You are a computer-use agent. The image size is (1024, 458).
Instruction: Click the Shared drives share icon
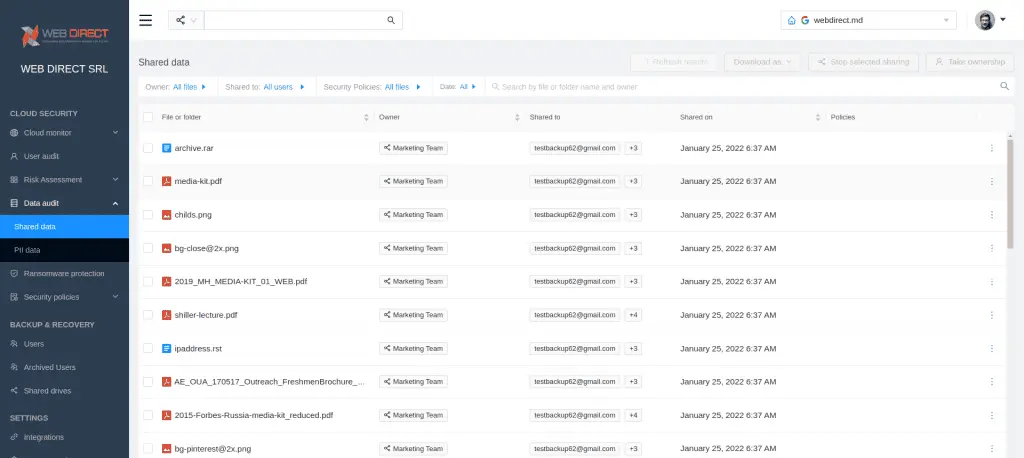[14, 391]
